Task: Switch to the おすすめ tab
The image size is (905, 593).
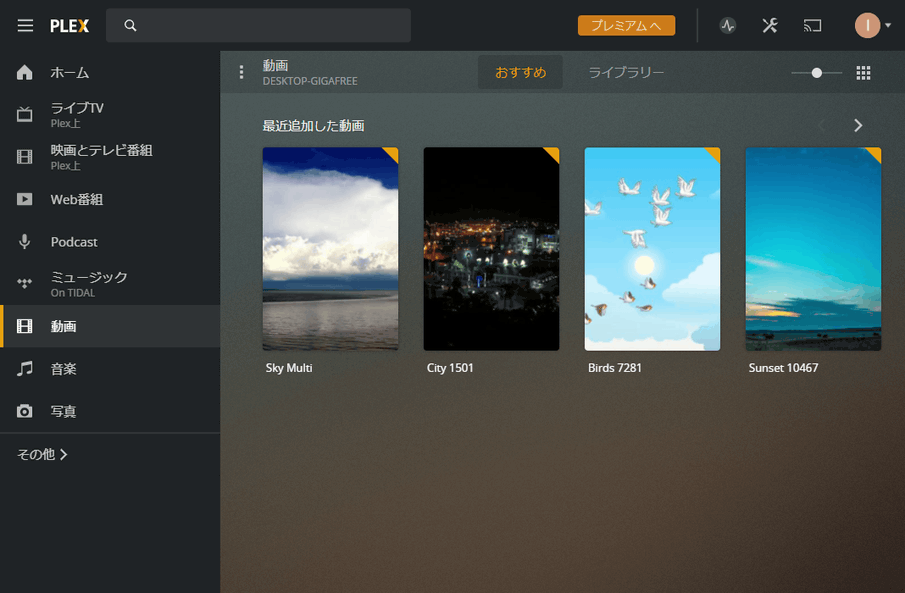Action: click(520, 72)
